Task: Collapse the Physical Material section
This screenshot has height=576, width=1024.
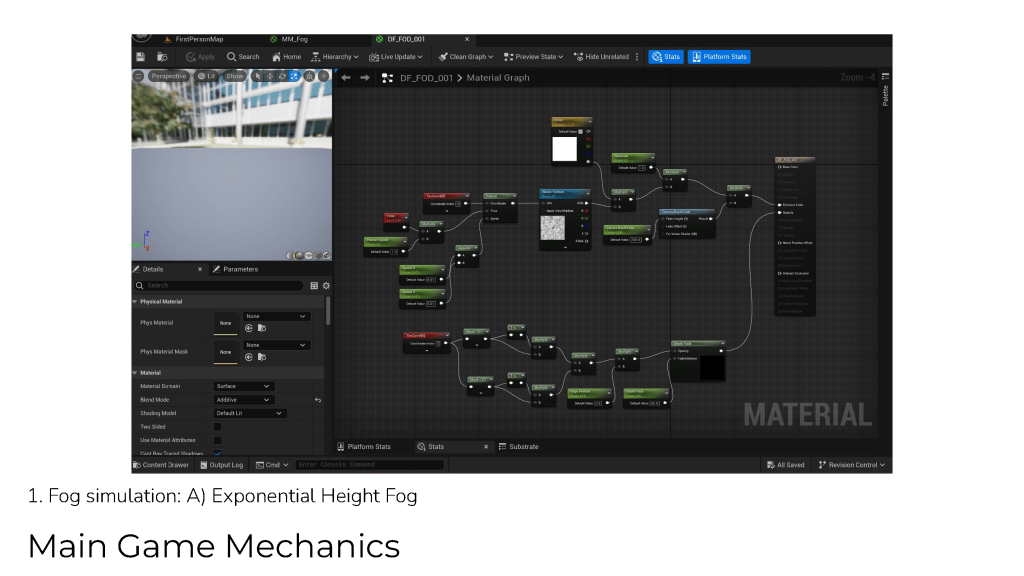Action: [135, 301]
